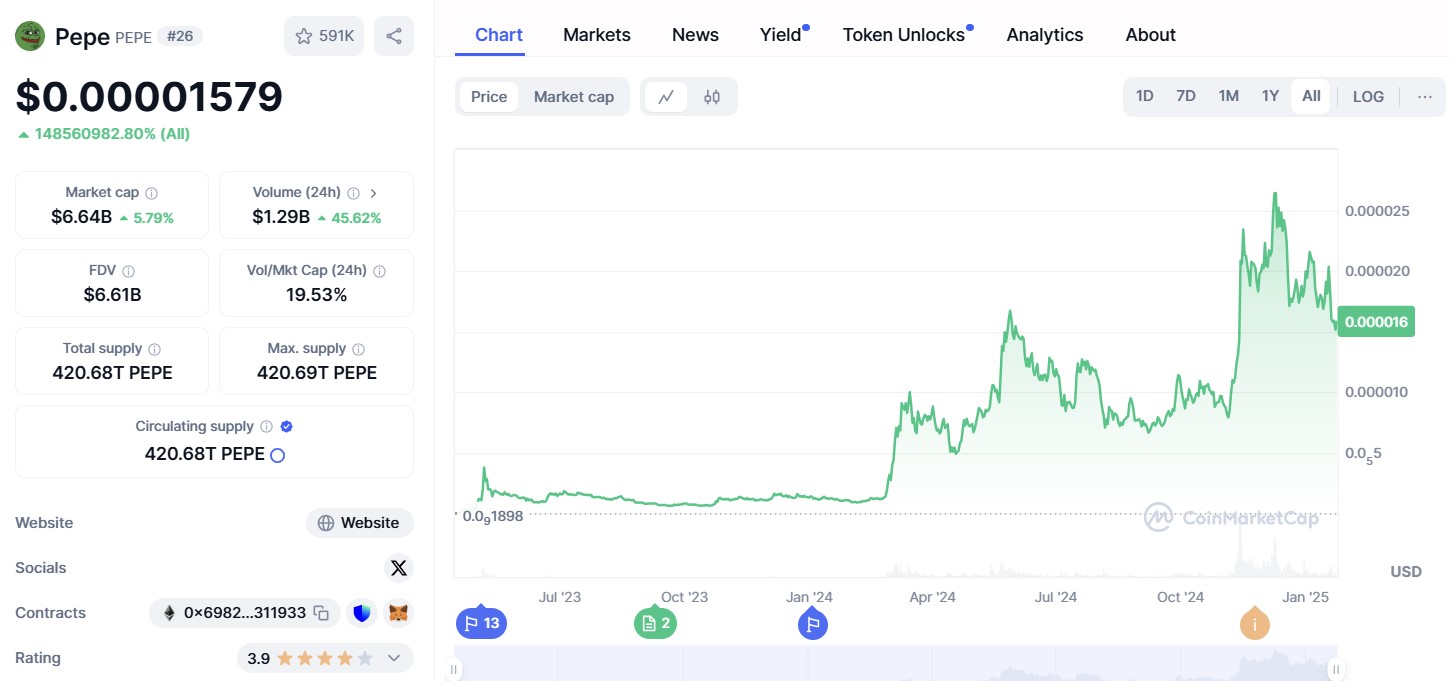Viewport: 1450px width, 681px height.
Task: Expand Volume (24h) details arrow
Action: [374, 192]
